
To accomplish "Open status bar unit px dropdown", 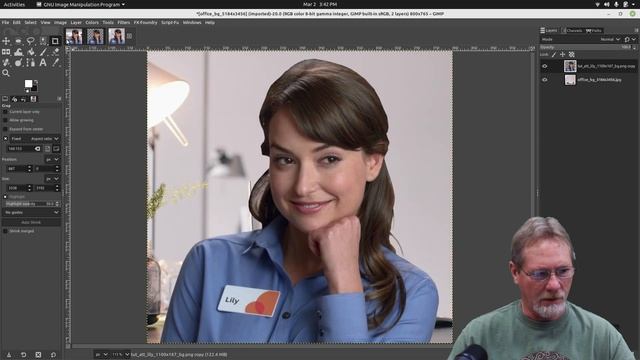I will [102, 355].
